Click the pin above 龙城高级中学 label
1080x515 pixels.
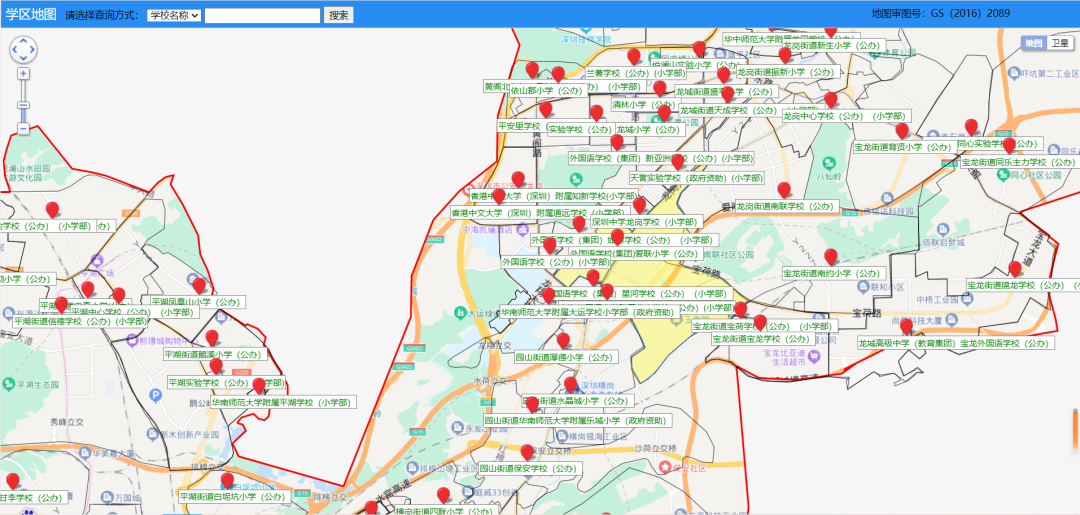[x=907, y=326]
